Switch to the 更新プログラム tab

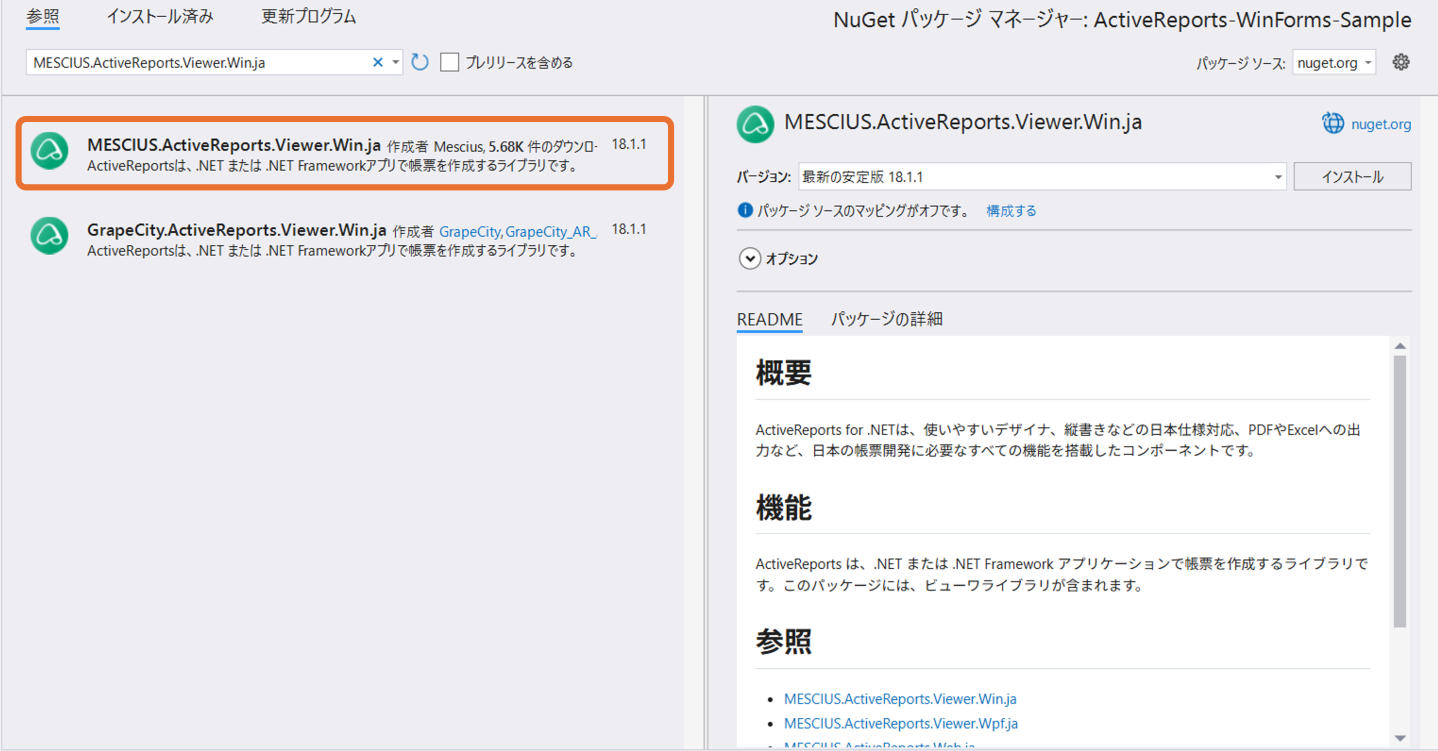(x=309, y=17)
